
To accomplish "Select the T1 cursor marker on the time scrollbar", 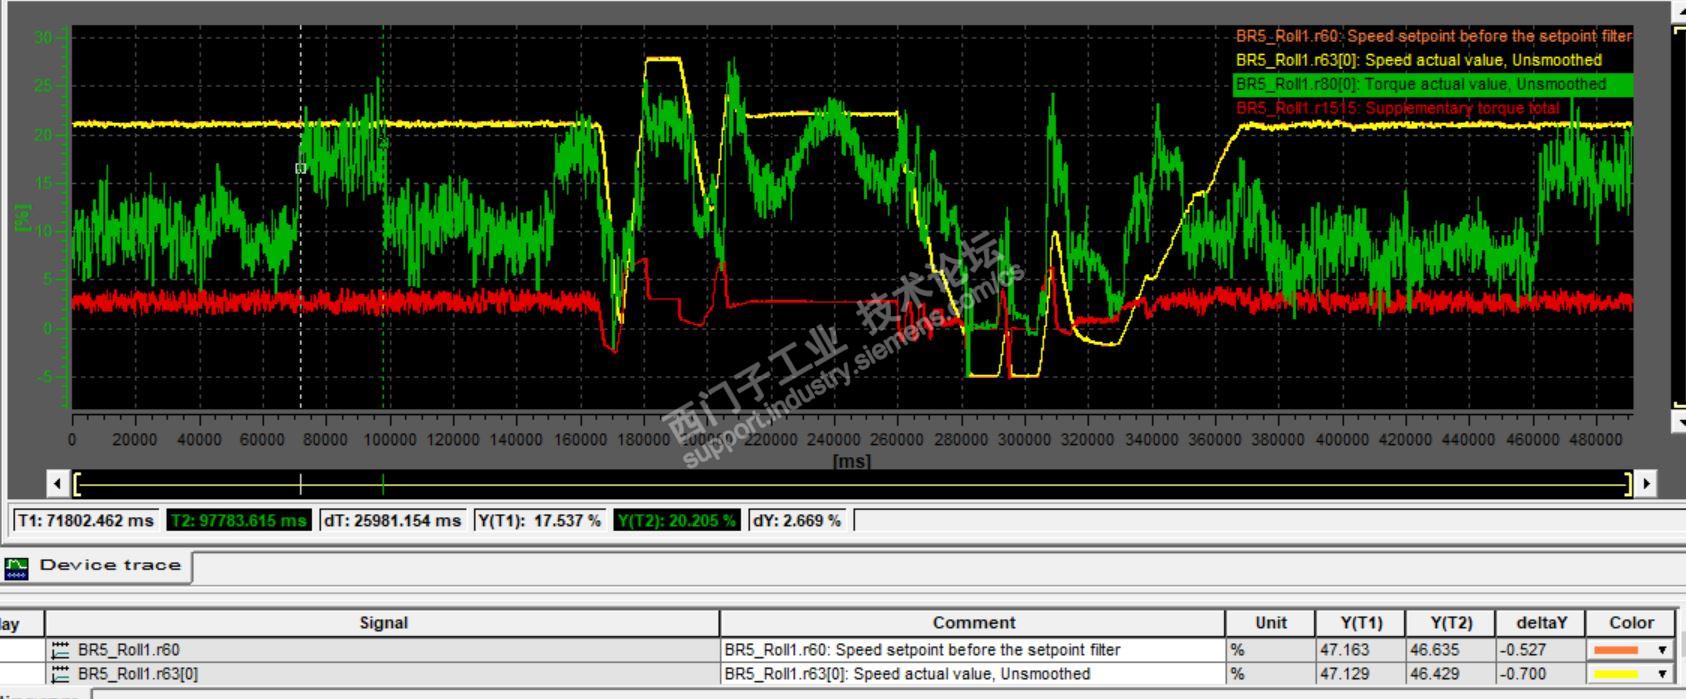I will click(300, 485).
